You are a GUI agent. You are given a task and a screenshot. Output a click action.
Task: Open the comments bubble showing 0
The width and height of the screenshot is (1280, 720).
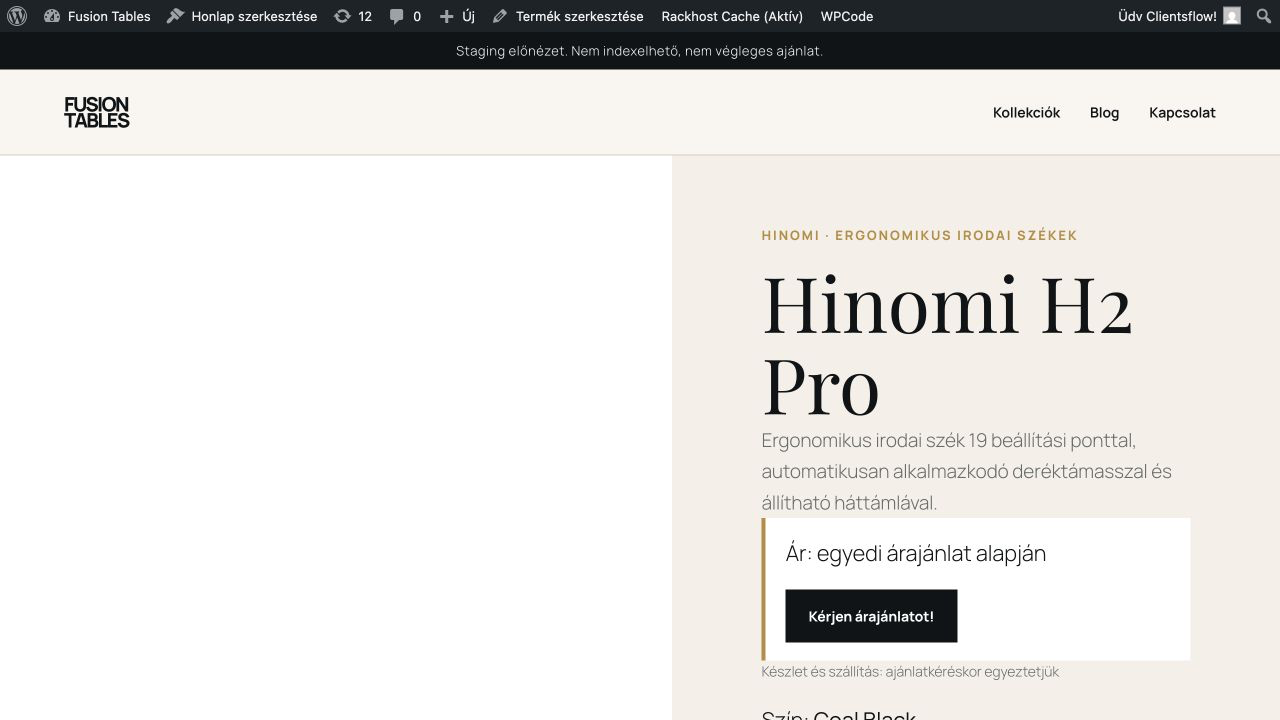coord(405,16)
